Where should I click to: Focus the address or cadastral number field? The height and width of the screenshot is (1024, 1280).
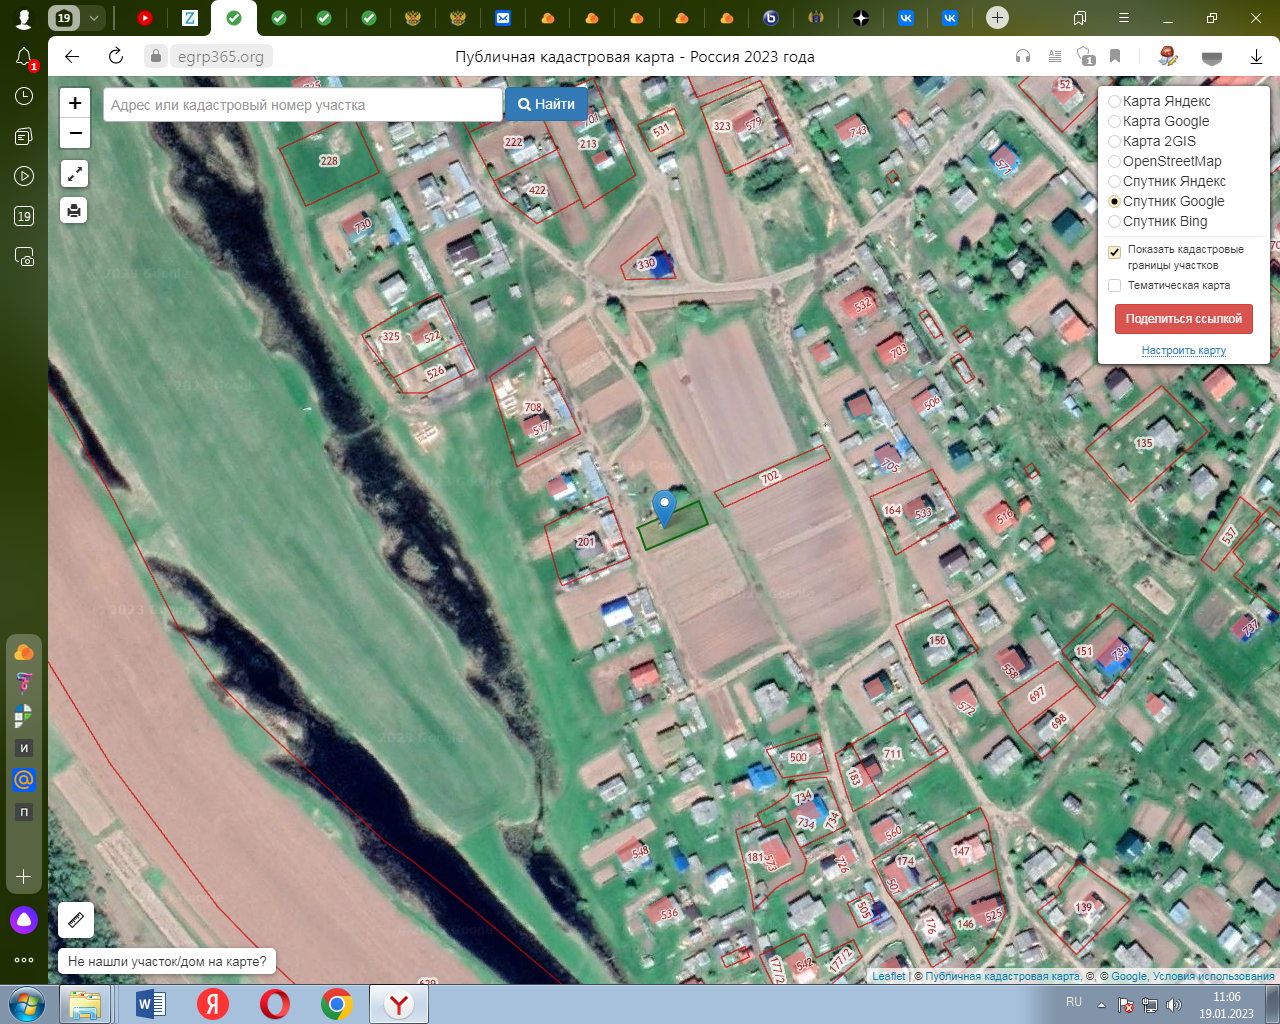pos(303,104)
